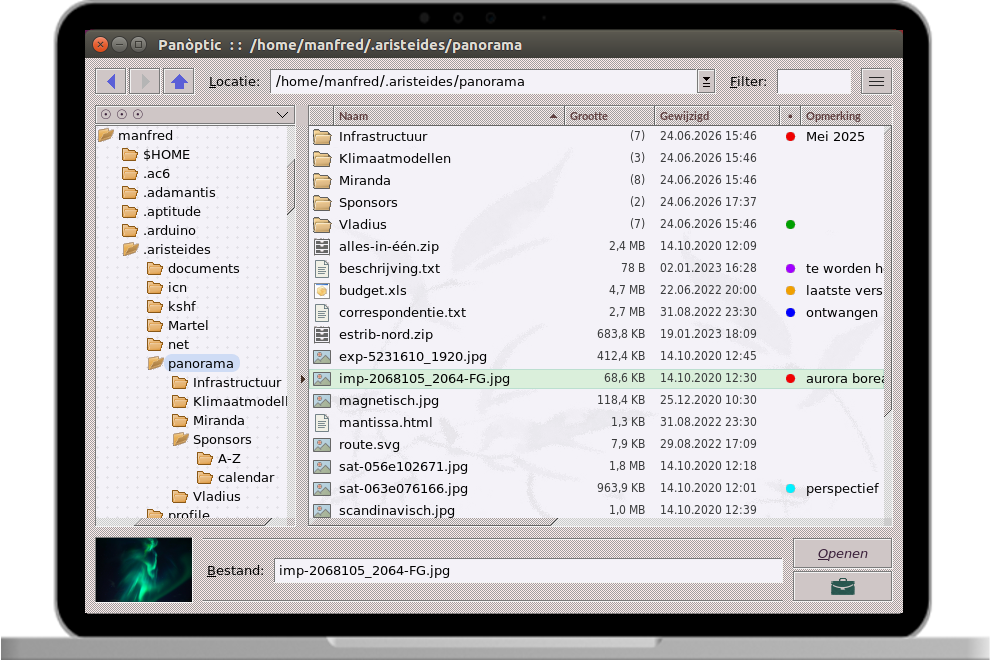Click the file list horizontal scrollbar
The width and height of the screenshot is (990, 660).
tap(433, 522)
